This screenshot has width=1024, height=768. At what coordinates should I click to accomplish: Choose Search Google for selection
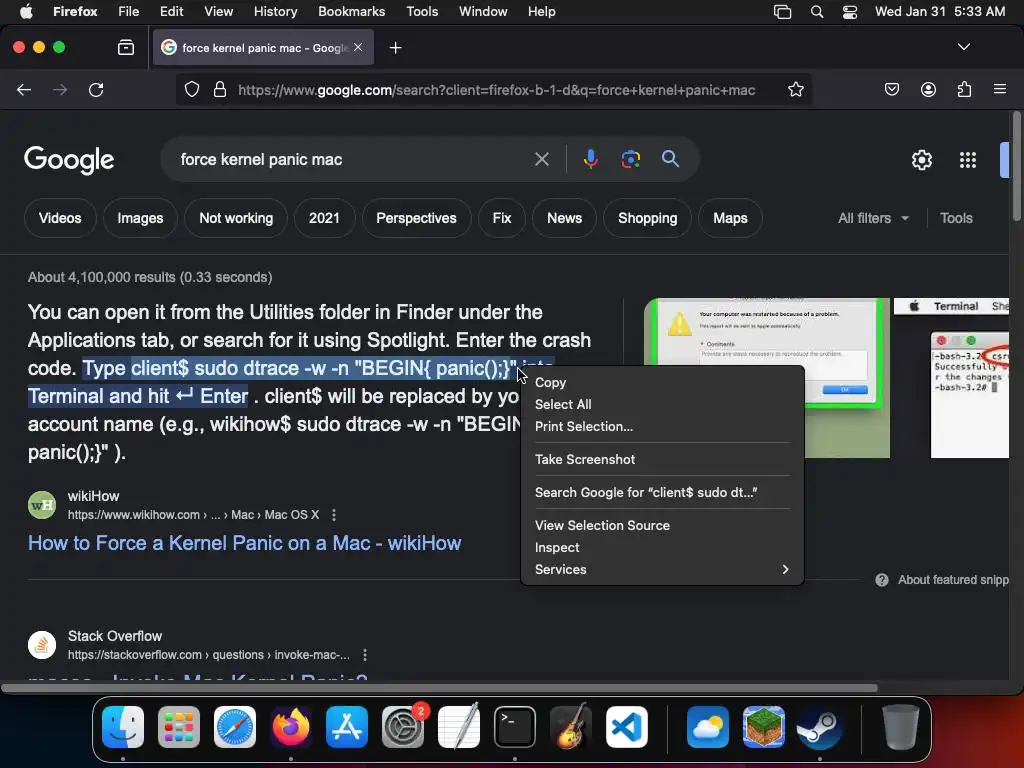tap(662, 492)
